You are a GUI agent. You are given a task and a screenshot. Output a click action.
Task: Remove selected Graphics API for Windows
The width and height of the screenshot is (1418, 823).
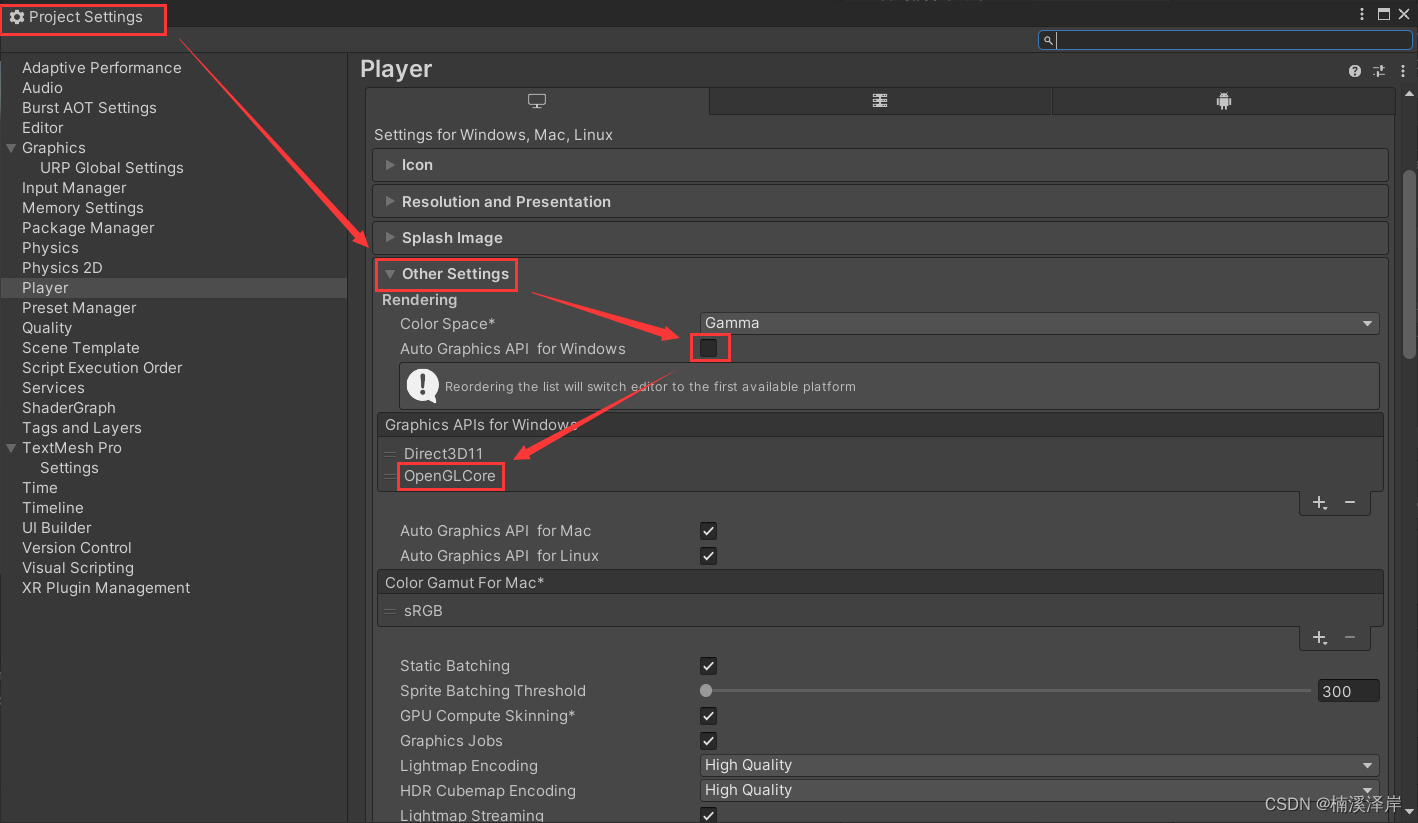coord(1350,502)
